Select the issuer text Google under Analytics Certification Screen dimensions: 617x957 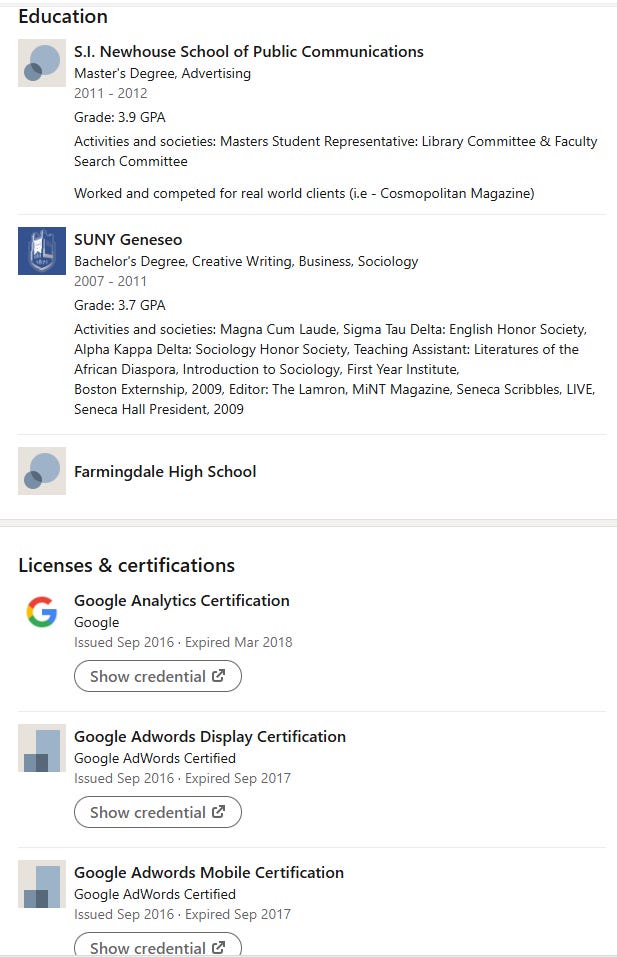click(x=96, y=623)
